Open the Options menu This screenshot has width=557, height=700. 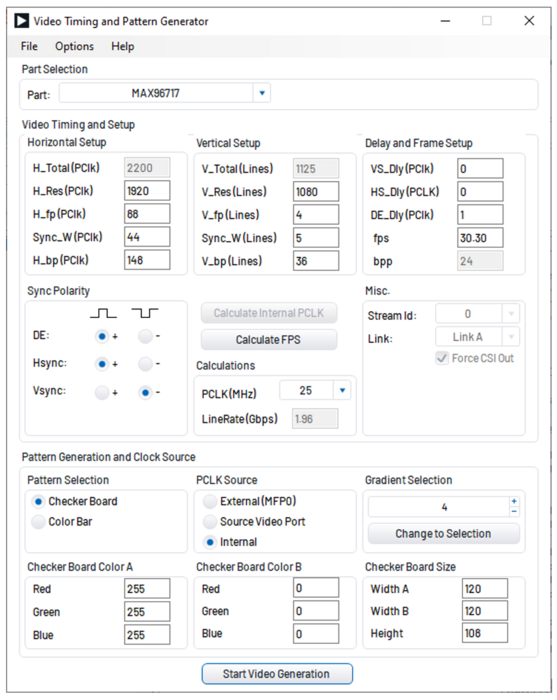75,46
